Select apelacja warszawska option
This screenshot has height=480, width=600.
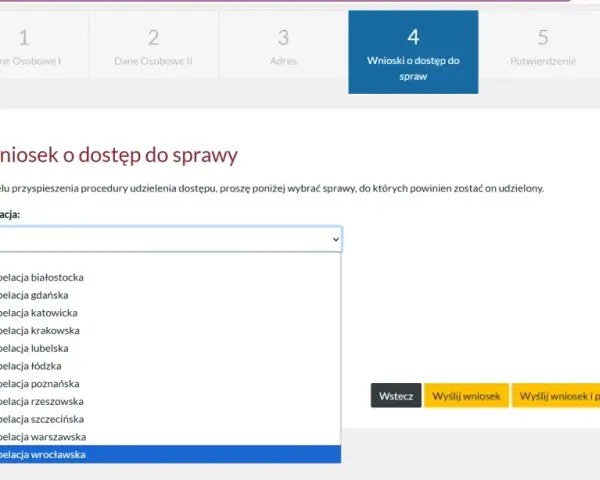(170, 437)
